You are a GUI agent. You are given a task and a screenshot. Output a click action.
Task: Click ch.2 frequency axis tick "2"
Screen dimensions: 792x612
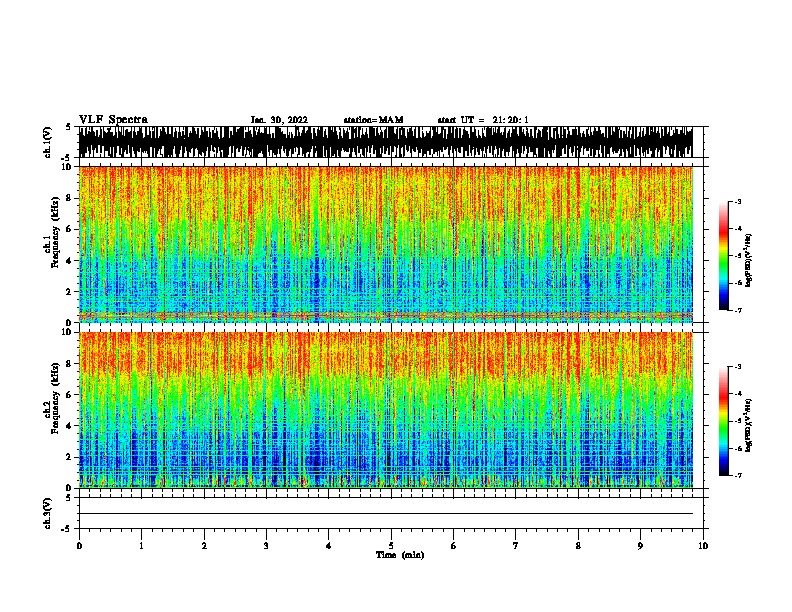coord(70,457)
